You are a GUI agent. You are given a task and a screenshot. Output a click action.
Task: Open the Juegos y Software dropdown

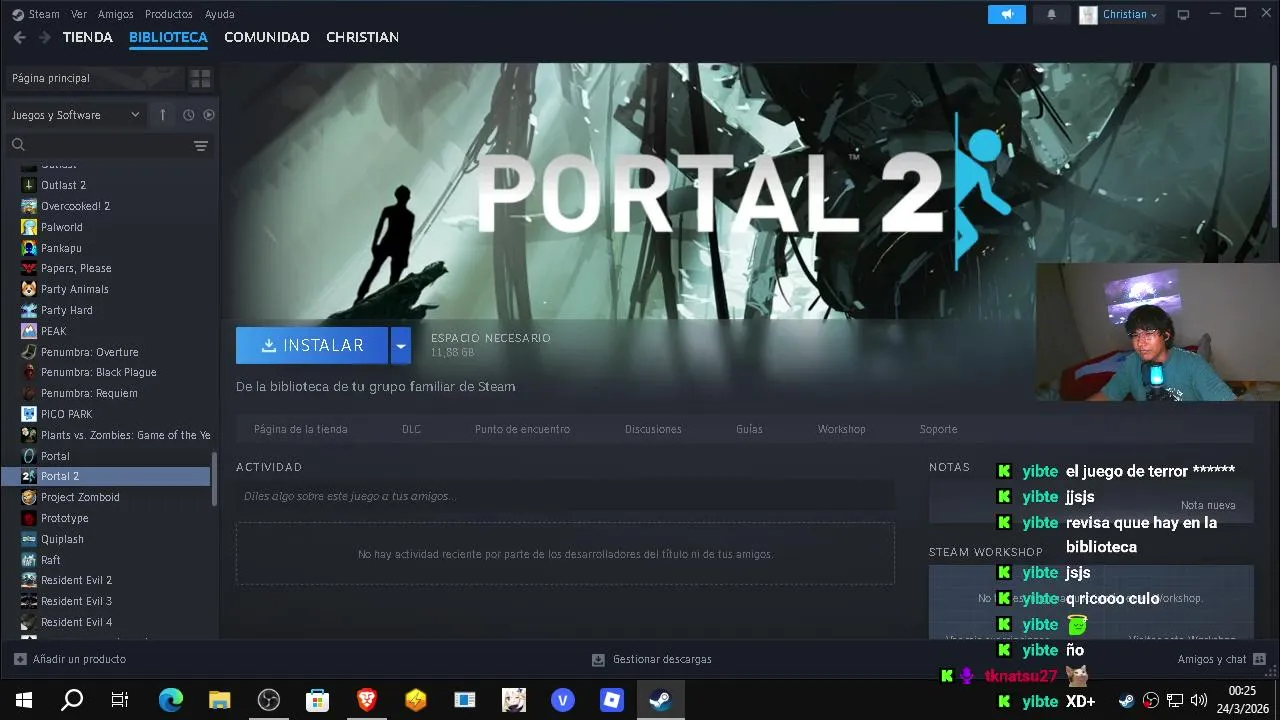(76, 115)
